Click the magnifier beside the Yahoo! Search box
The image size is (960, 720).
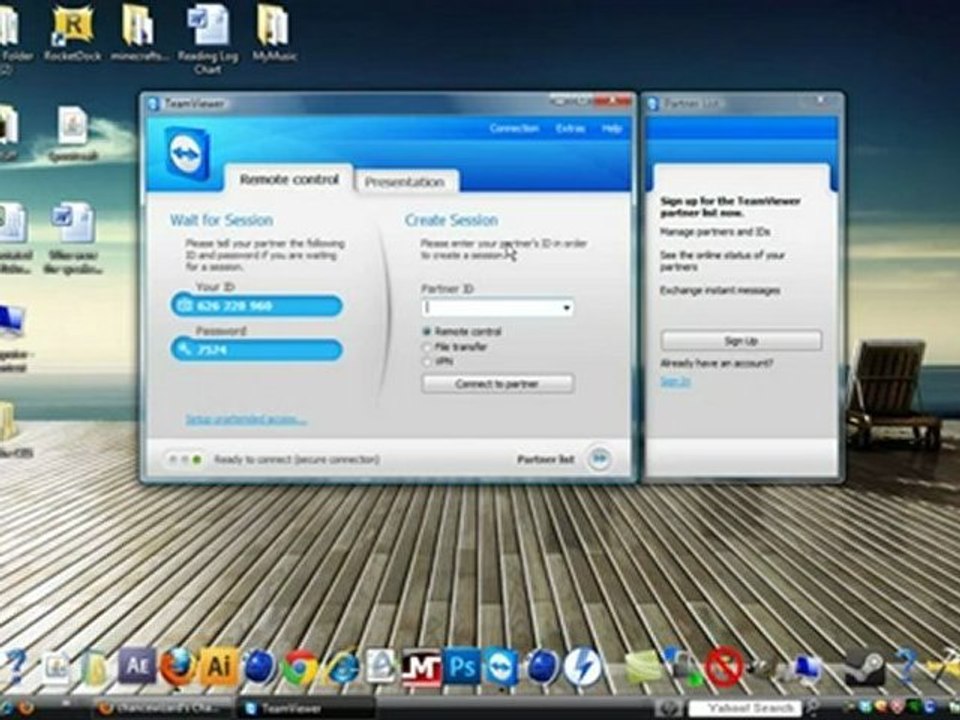pyautogui.click(x=814, y=708)
